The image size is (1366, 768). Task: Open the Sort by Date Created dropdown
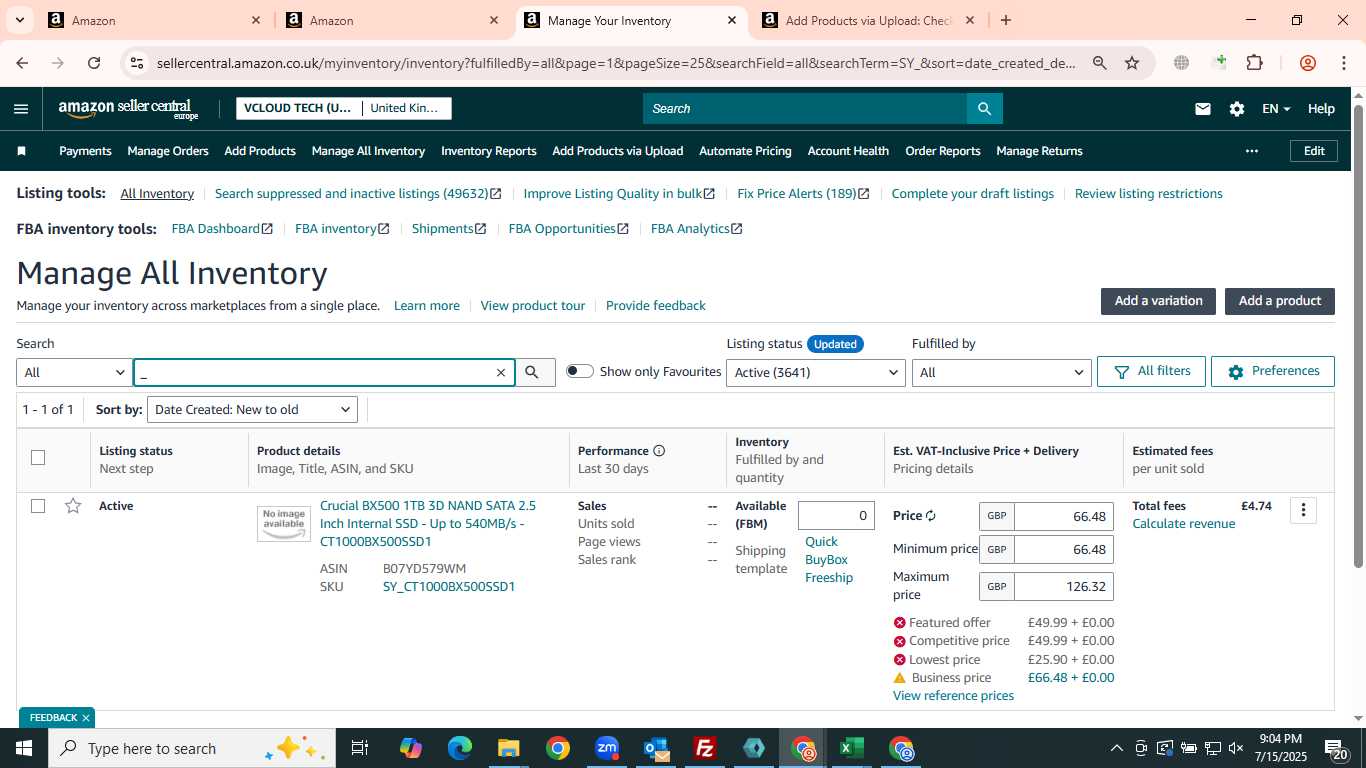[x=252, y=410]
